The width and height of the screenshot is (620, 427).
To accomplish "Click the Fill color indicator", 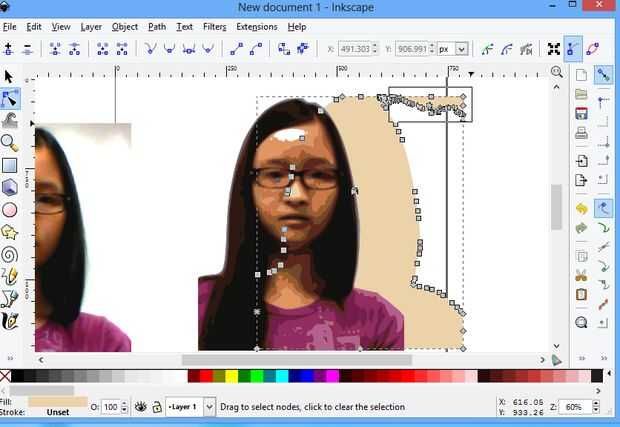I will click(58, 402).
